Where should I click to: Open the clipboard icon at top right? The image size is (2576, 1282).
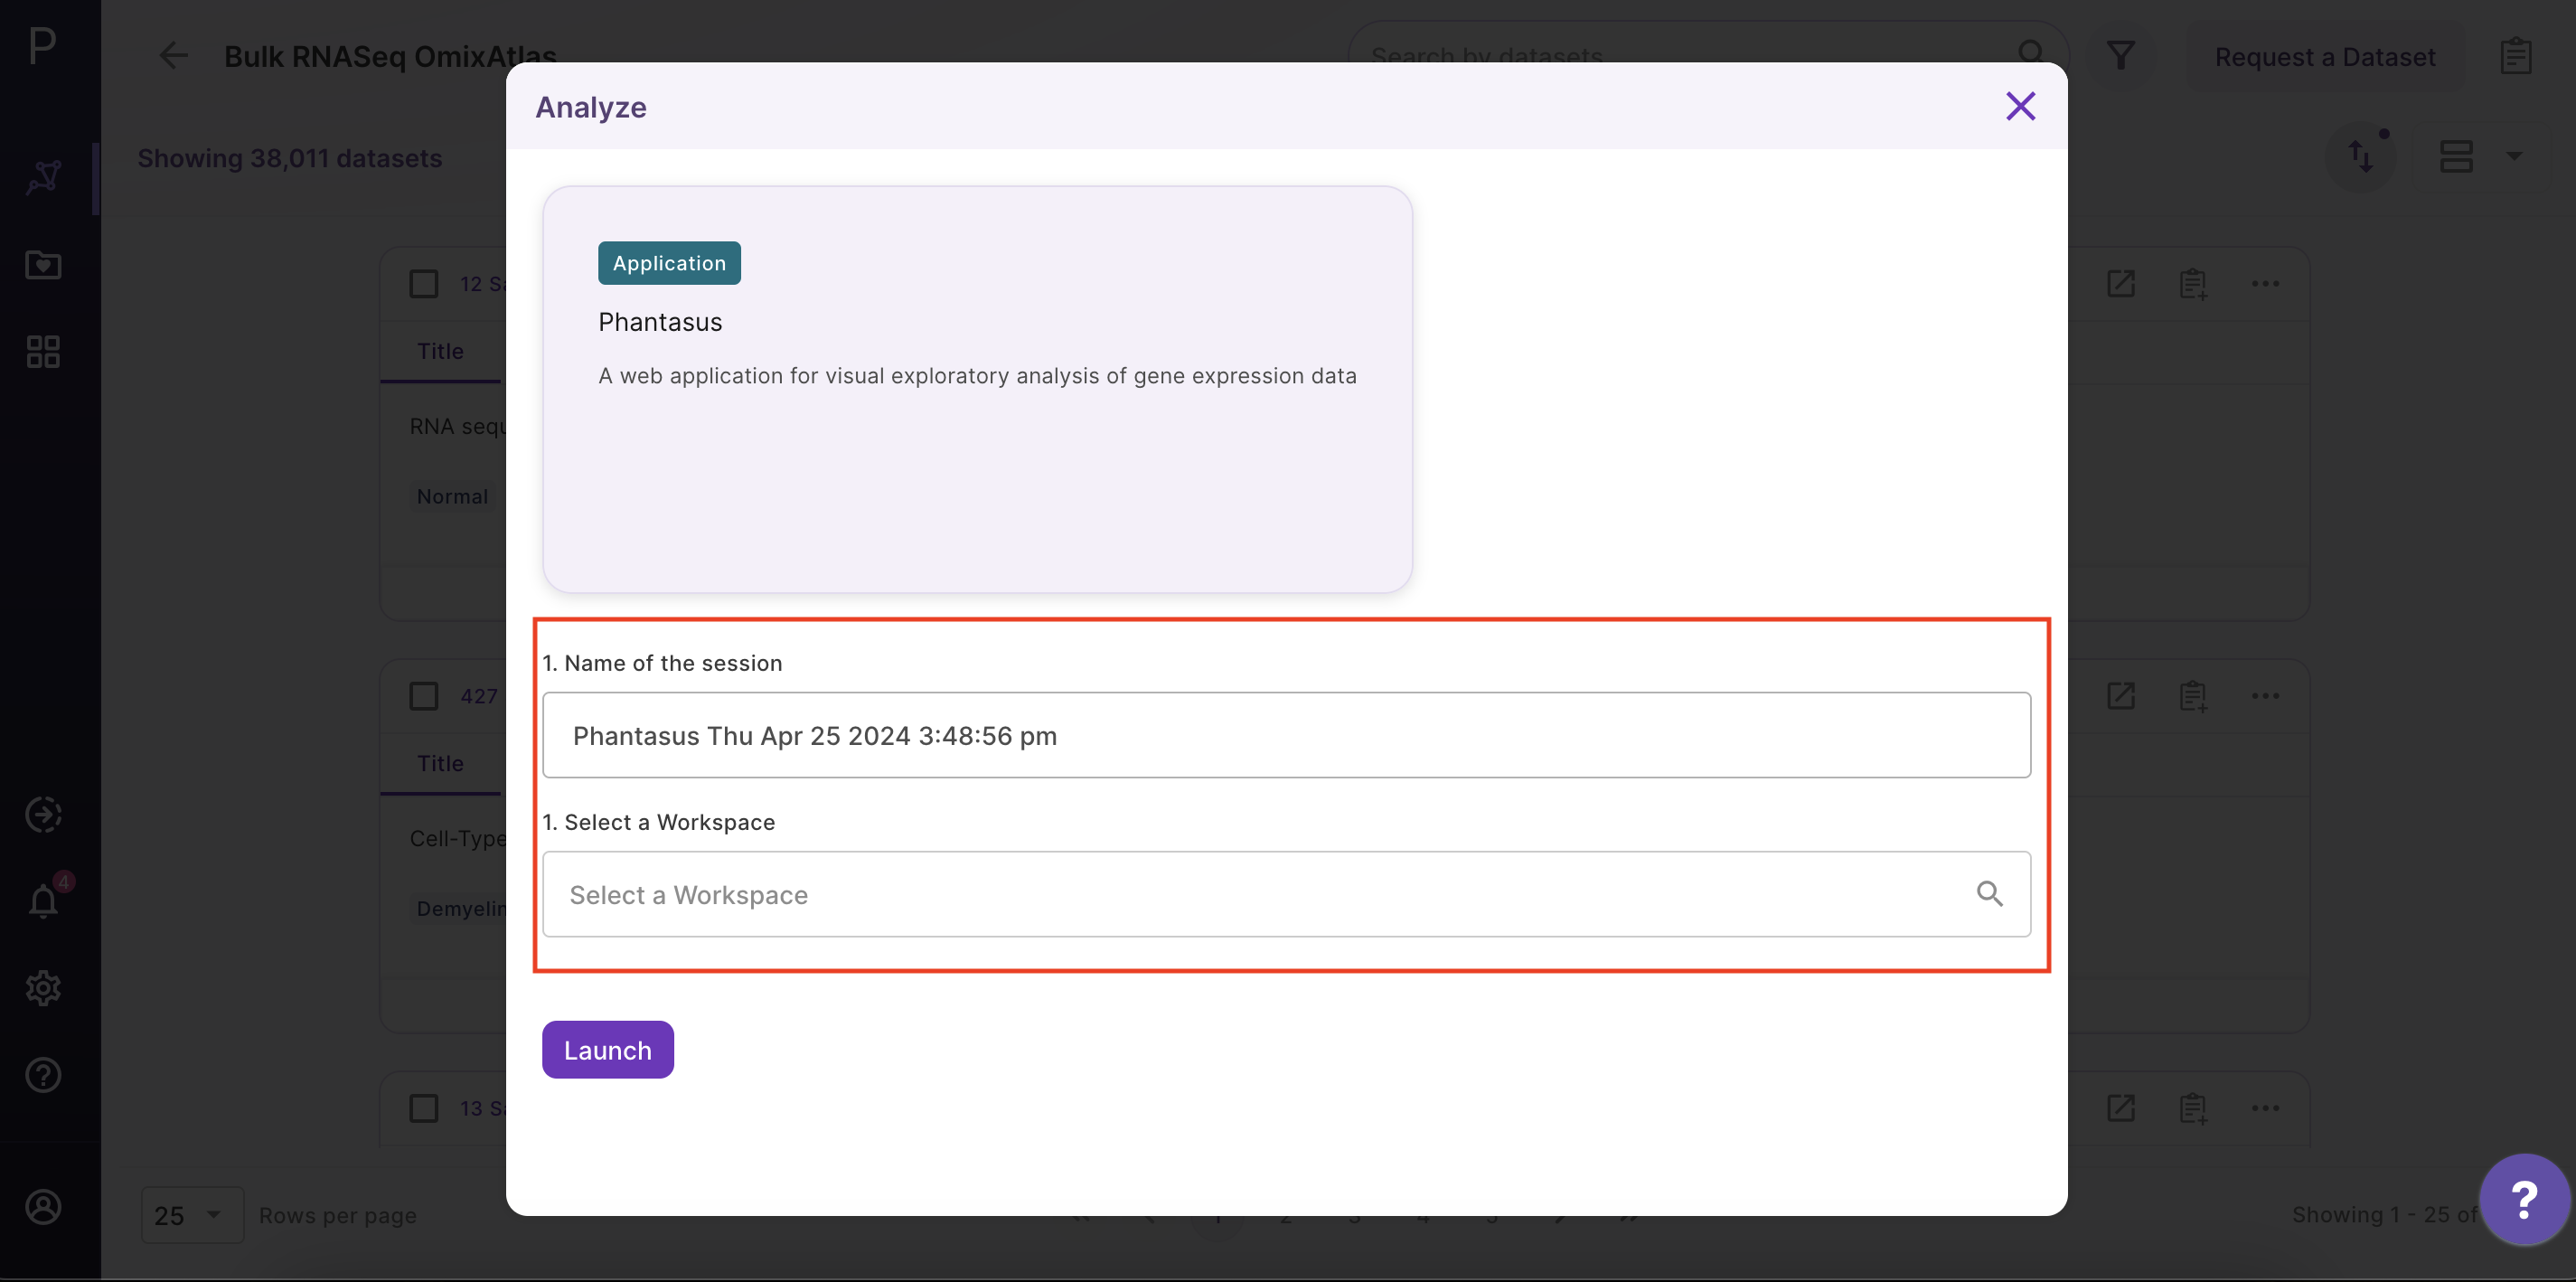tap(2517, 55)
